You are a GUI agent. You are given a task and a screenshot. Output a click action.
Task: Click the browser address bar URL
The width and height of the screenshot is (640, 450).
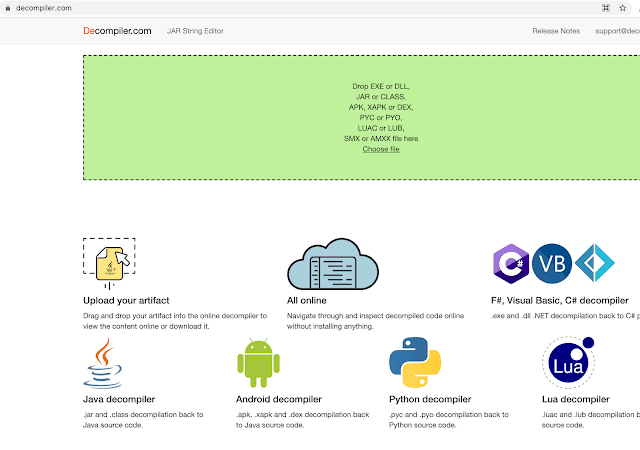(x=44, y=8)
